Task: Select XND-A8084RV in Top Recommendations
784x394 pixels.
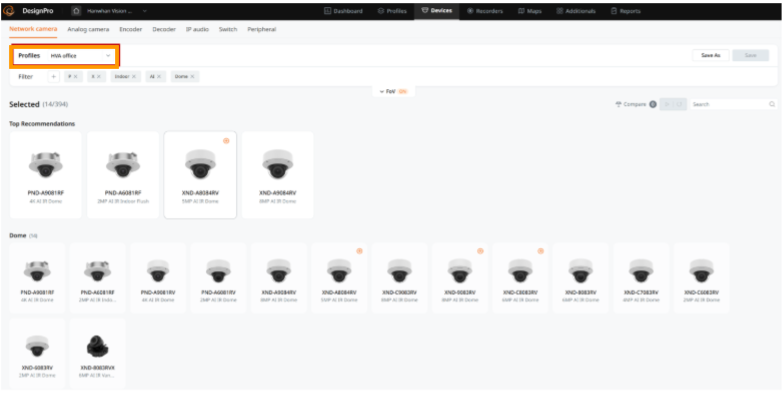Action: (x=200, y=175)
